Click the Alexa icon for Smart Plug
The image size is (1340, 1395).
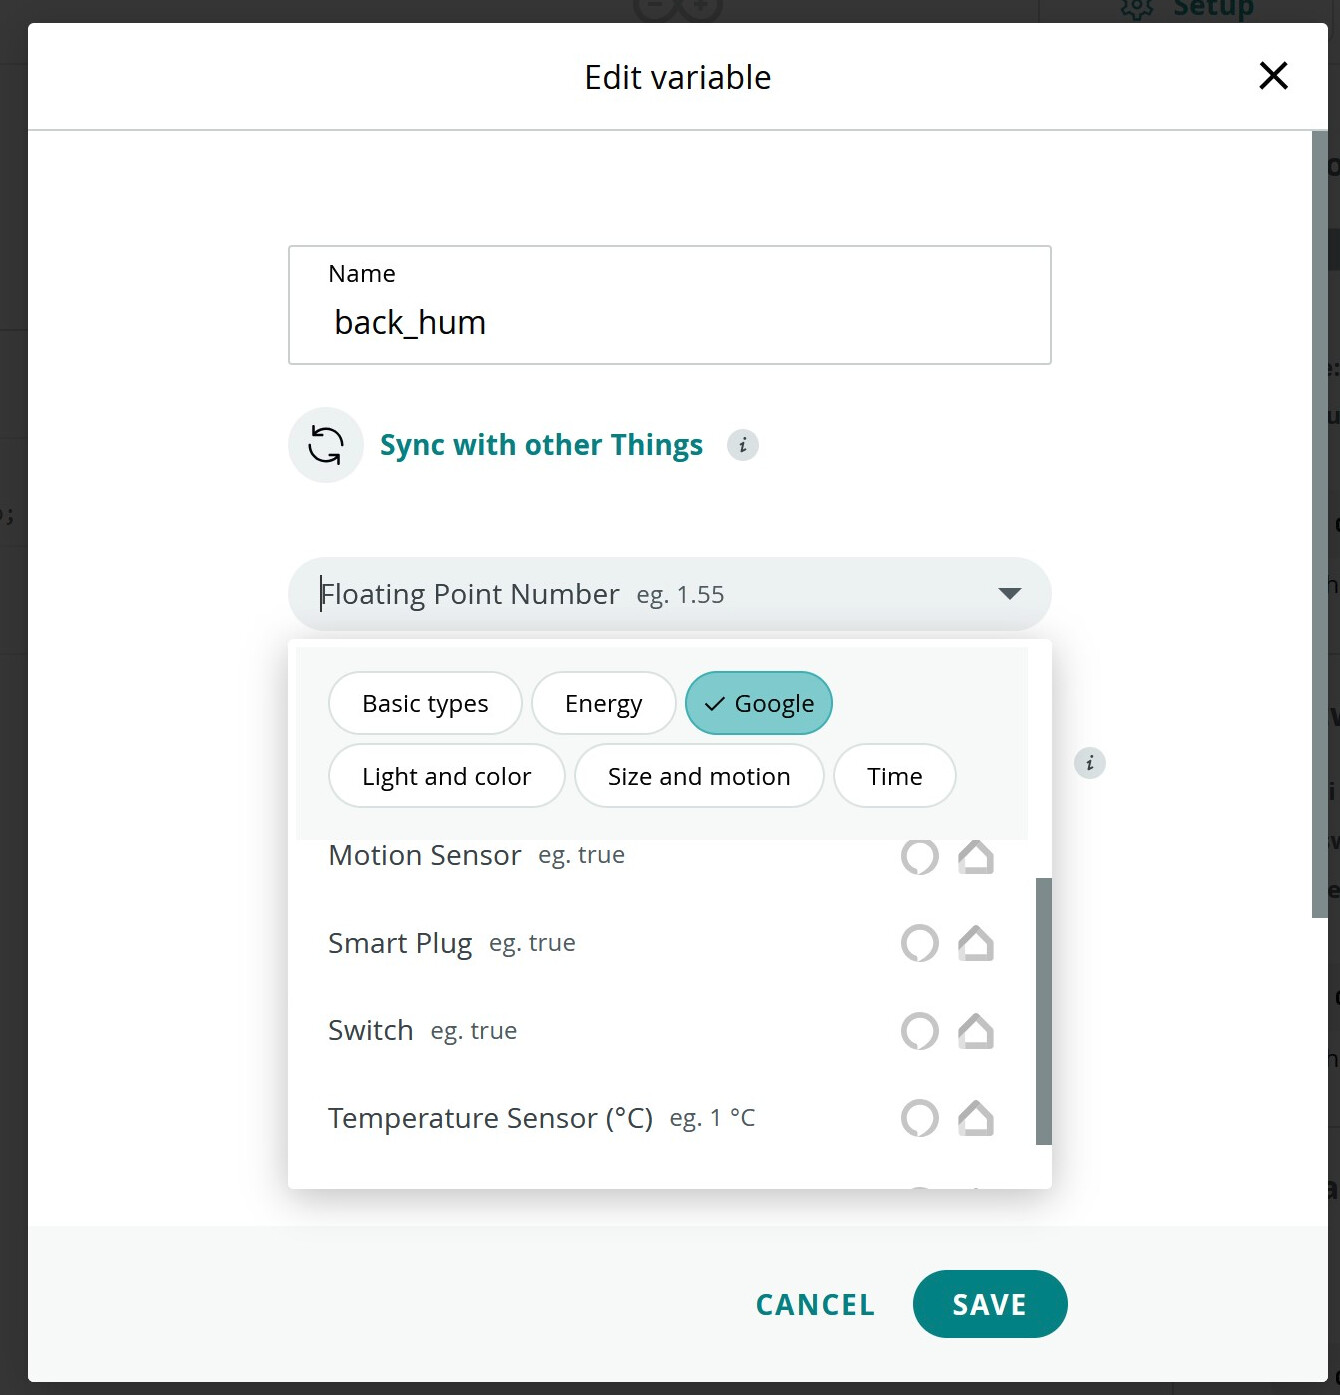point(919,943)
